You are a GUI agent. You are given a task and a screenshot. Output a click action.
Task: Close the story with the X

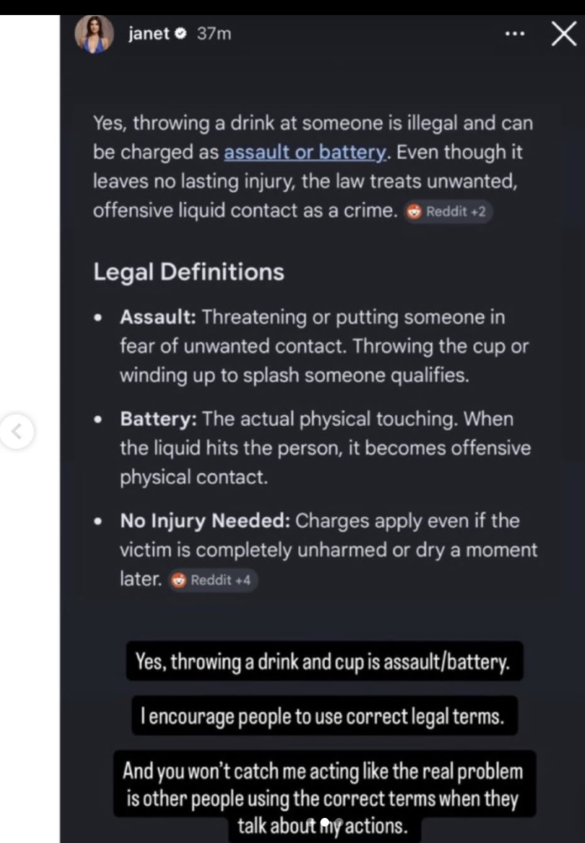tap(563, 34)
